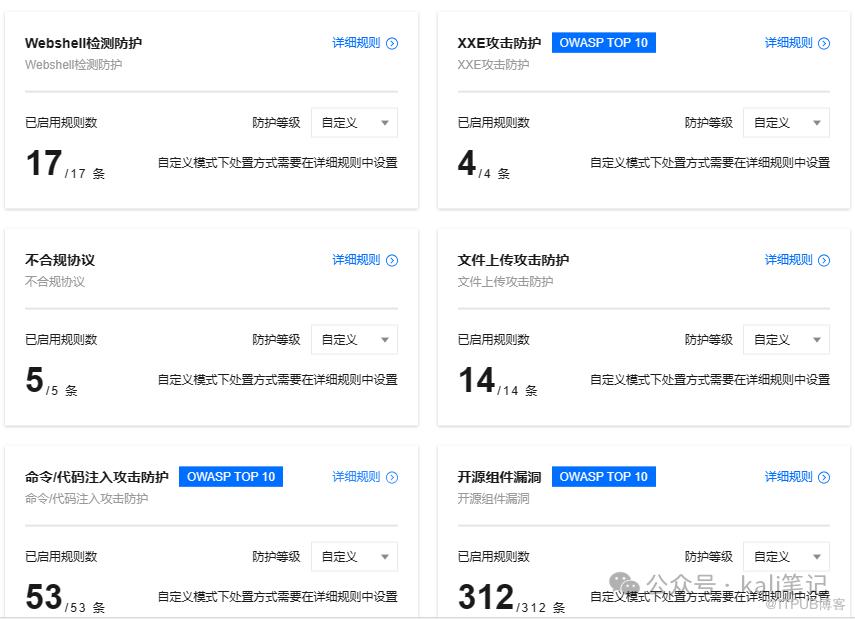Open the 防护等级 dropdown for Webshell检测防护
855x619 pixels.
tap(354, 123)
